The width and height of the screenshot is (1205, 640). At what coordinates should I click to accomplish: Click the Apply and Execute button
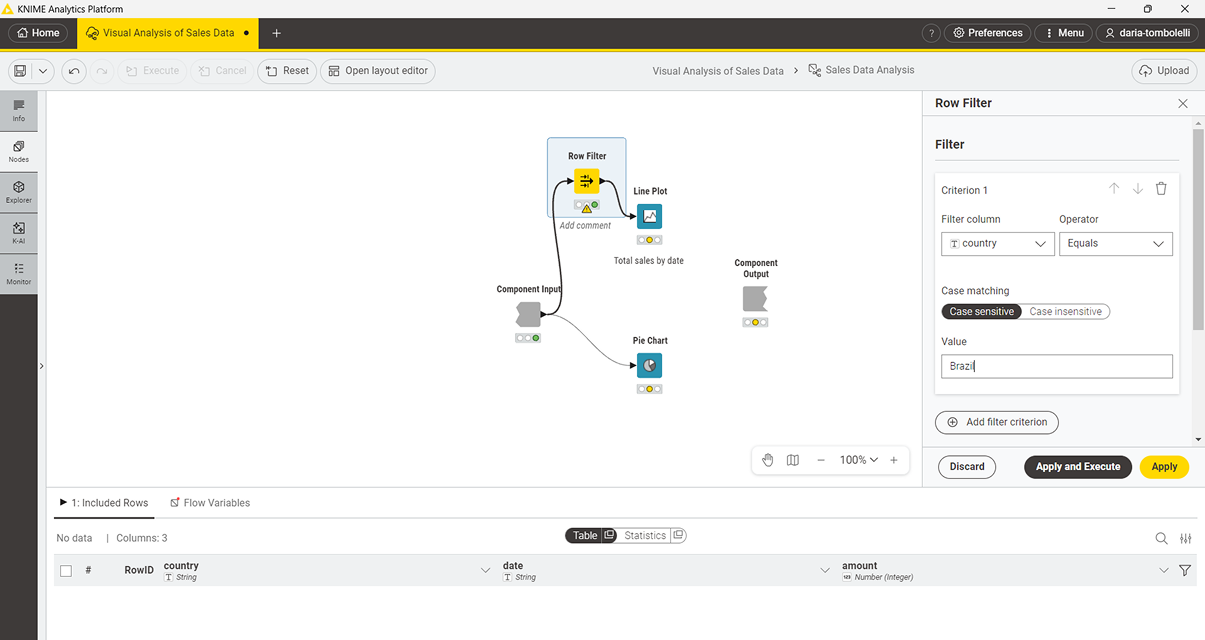(1077, 466)
